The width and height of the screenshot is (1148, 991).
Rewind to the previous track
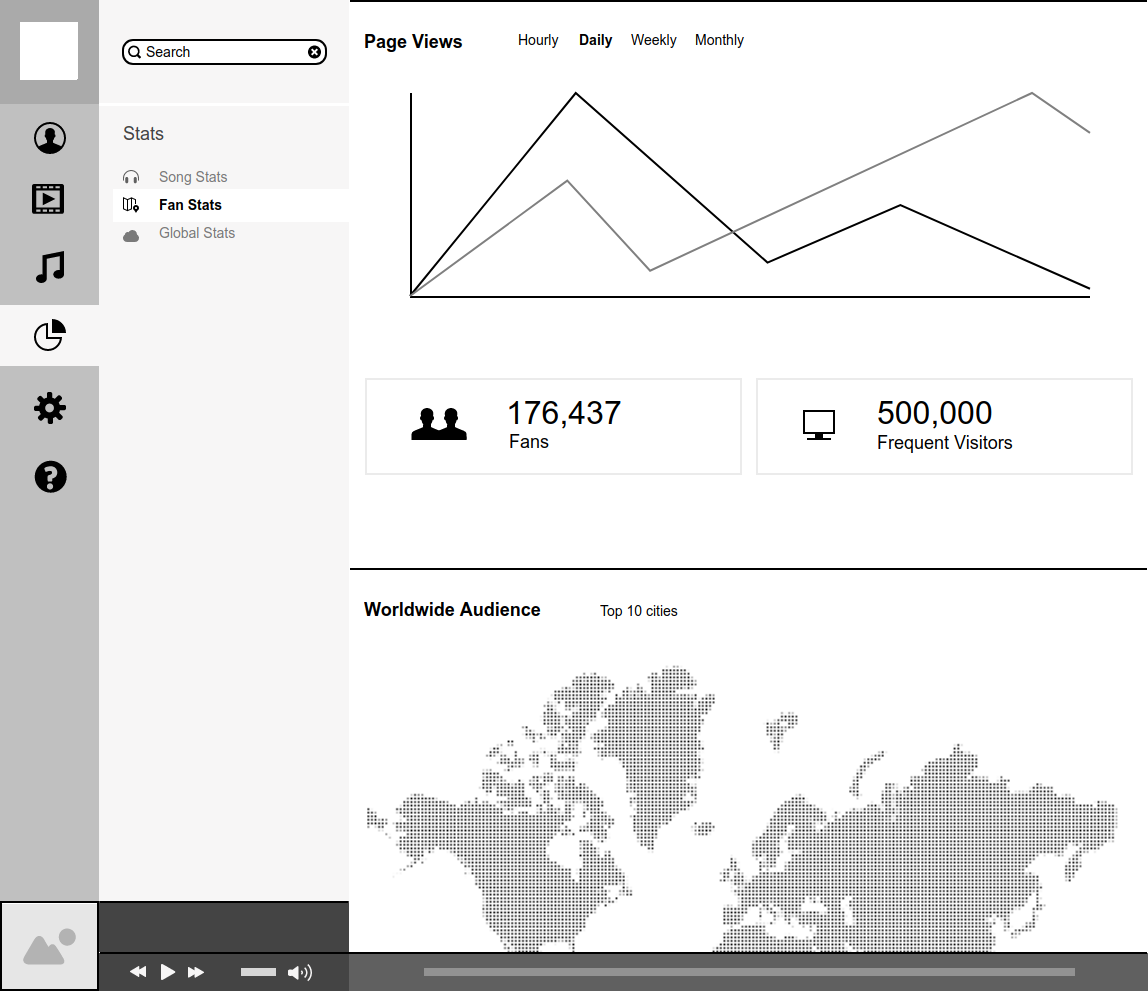pyautogui.click(x=138, y=972)
